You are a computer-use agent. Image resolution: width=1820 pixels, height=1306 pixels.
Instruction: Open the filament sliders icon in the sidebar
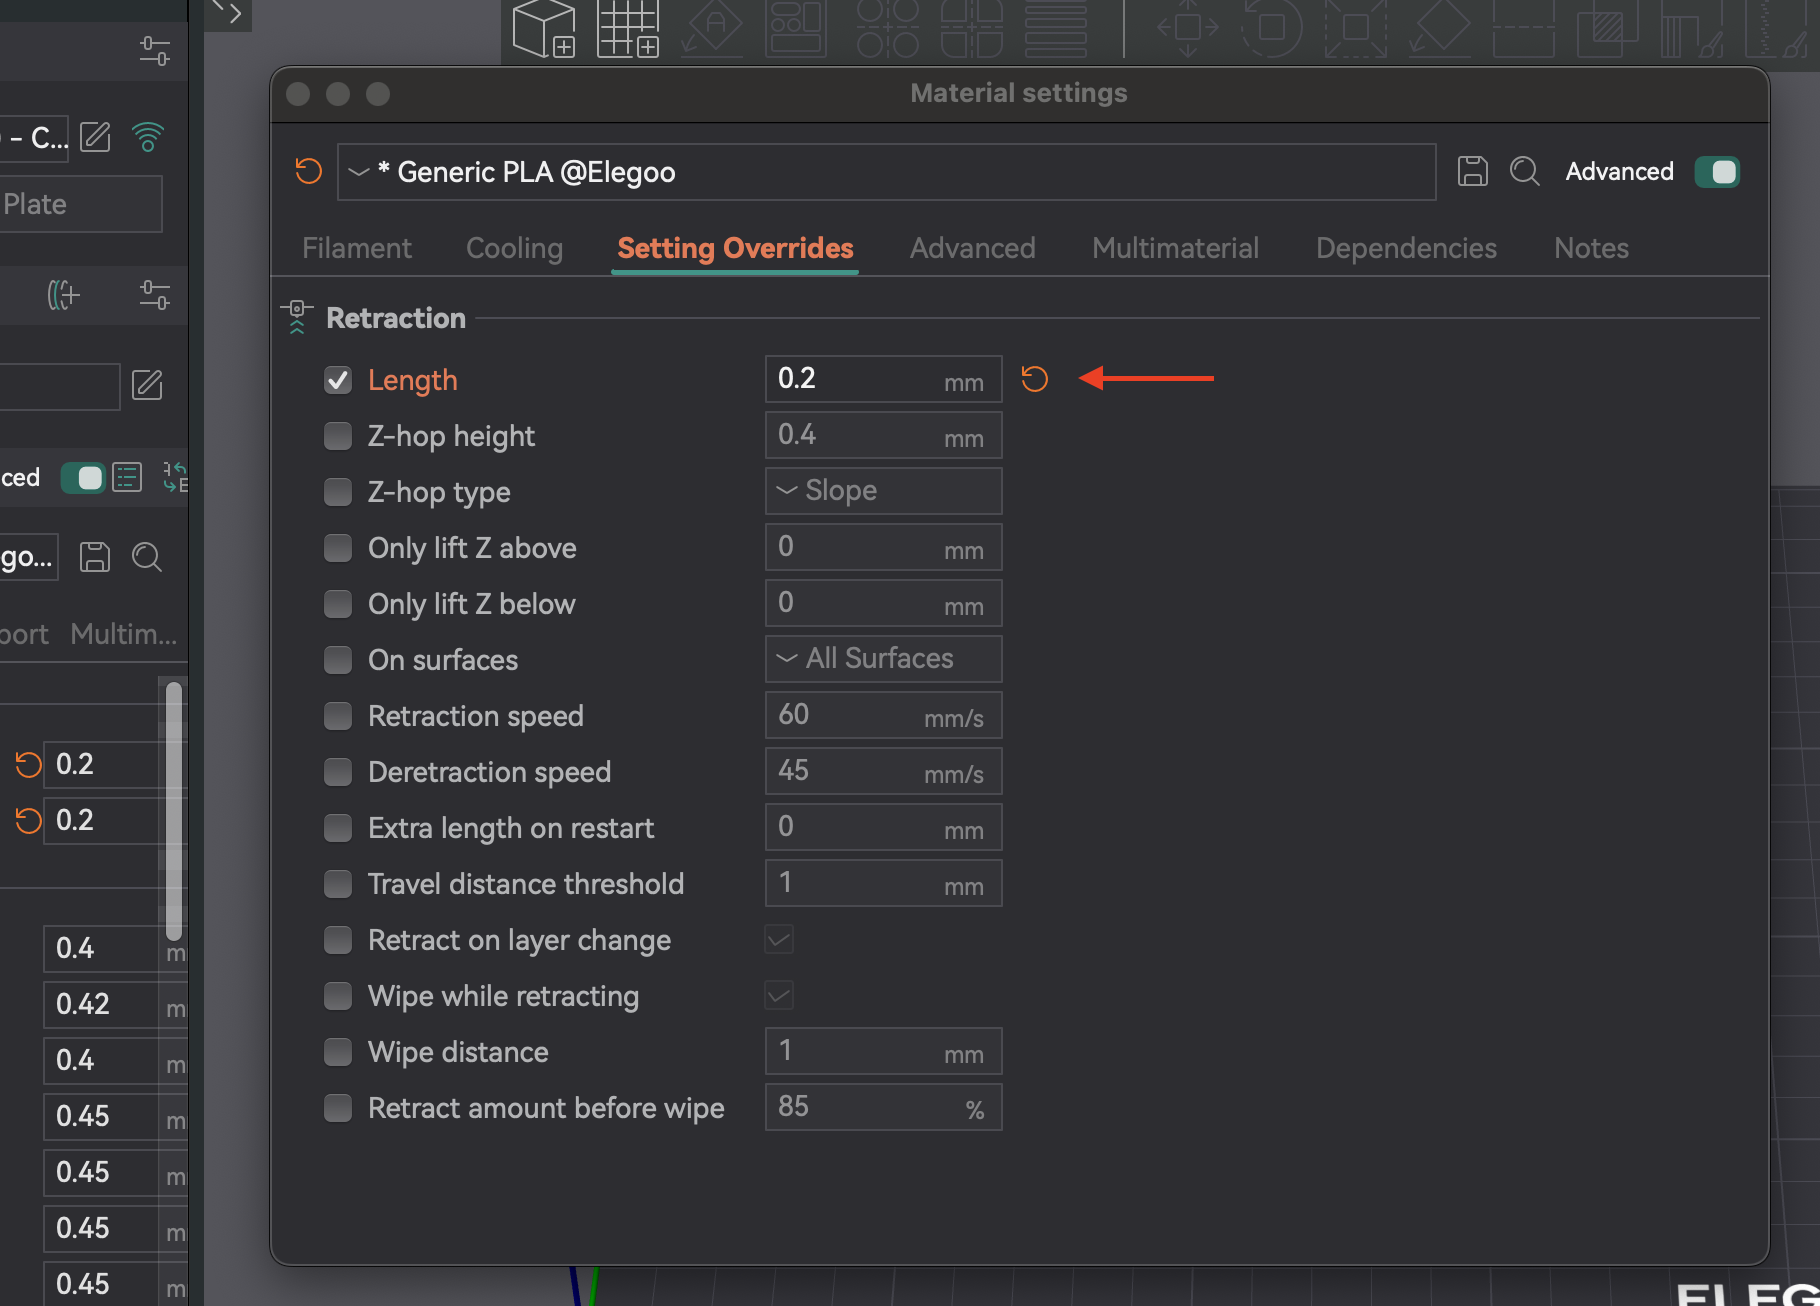[x=154, y=295]
